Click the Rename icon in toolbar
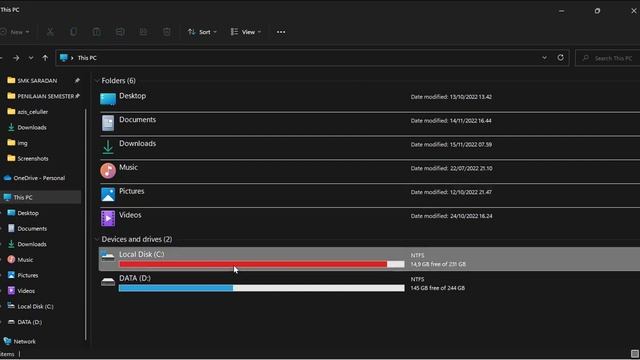 coord(120,32)
